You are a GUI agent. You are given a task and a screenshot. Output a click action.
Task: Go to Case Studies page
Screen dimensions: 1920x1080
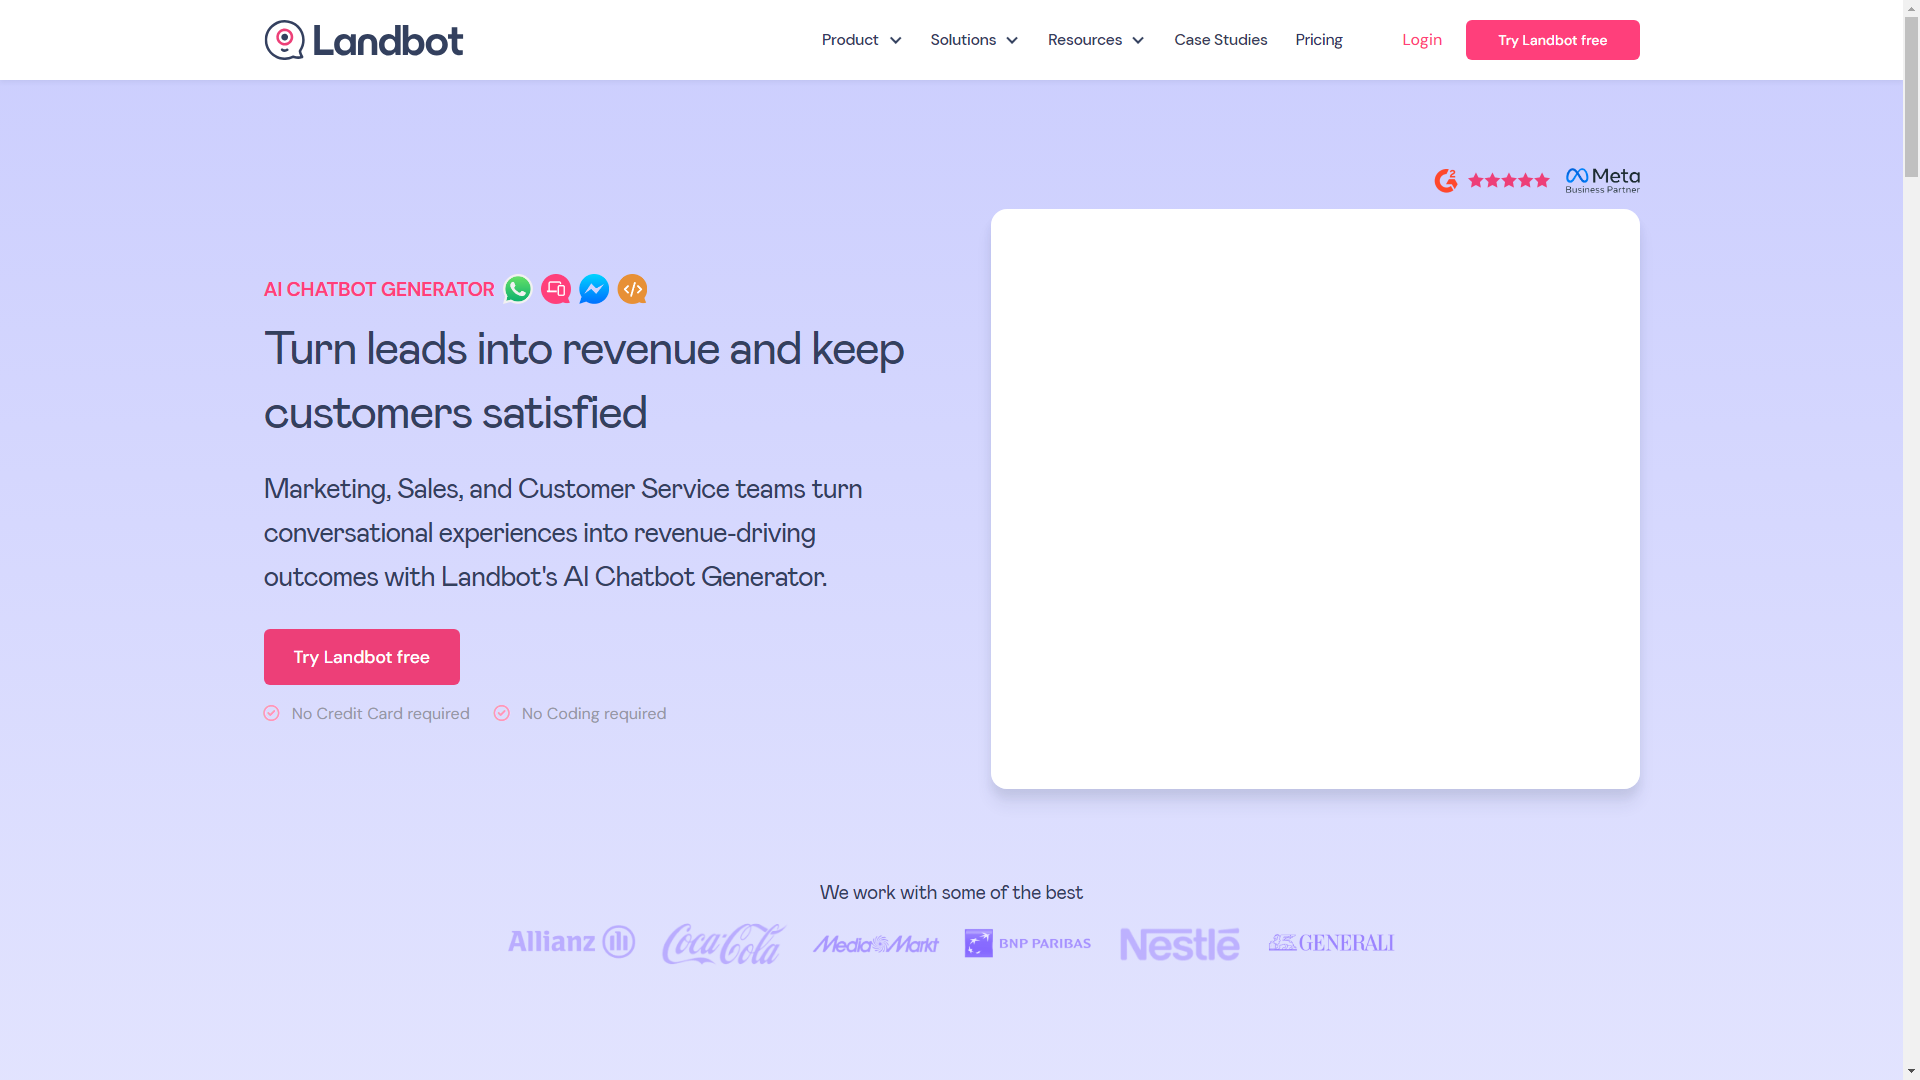1220,40
